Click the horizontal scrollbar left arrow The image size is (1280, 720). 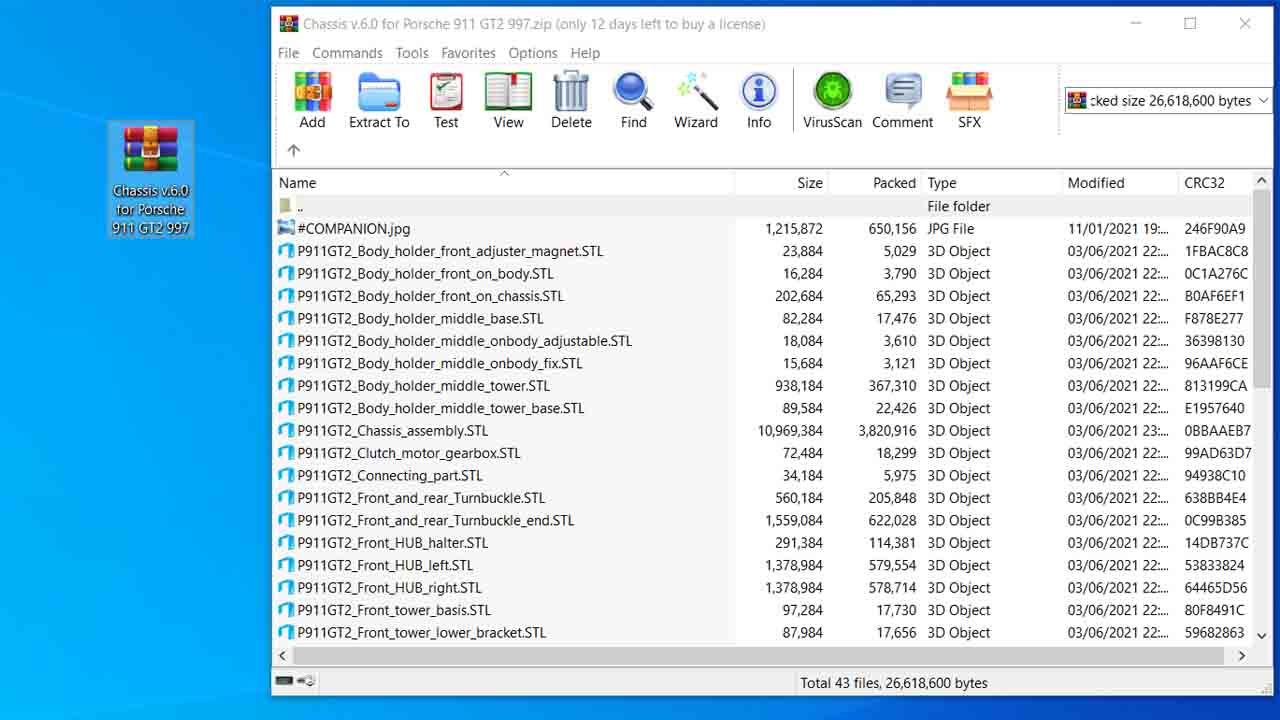point(283,656)
